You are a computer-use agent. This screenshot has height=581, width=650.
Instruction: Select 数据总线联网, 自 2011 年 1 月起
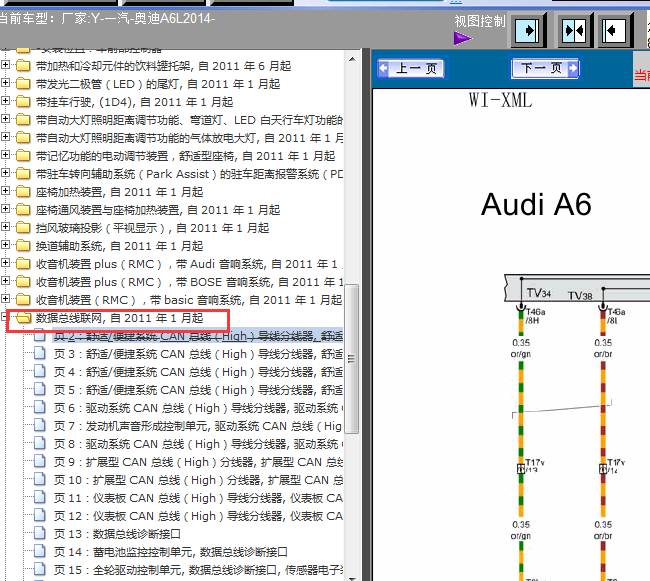click(119, 318)
